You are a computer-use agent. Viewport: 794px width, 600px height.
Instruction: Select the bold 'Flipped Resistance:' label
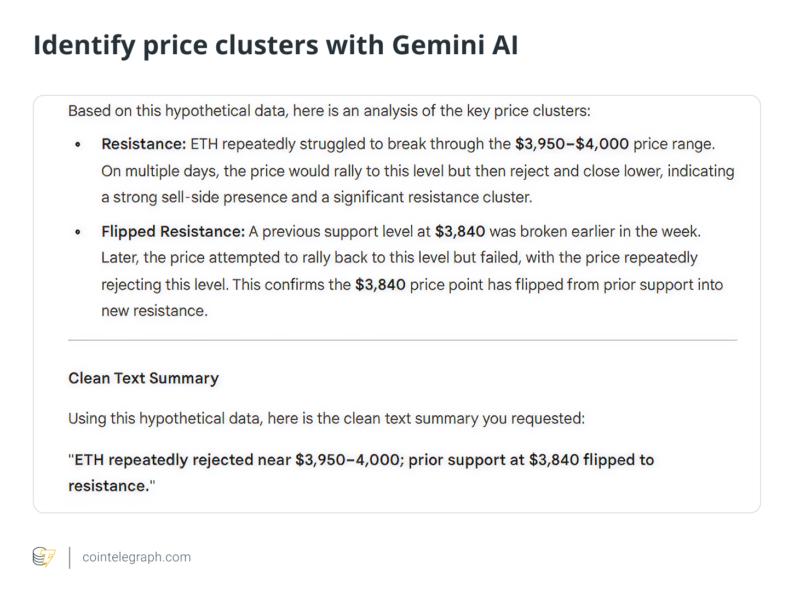coord(172,232)
